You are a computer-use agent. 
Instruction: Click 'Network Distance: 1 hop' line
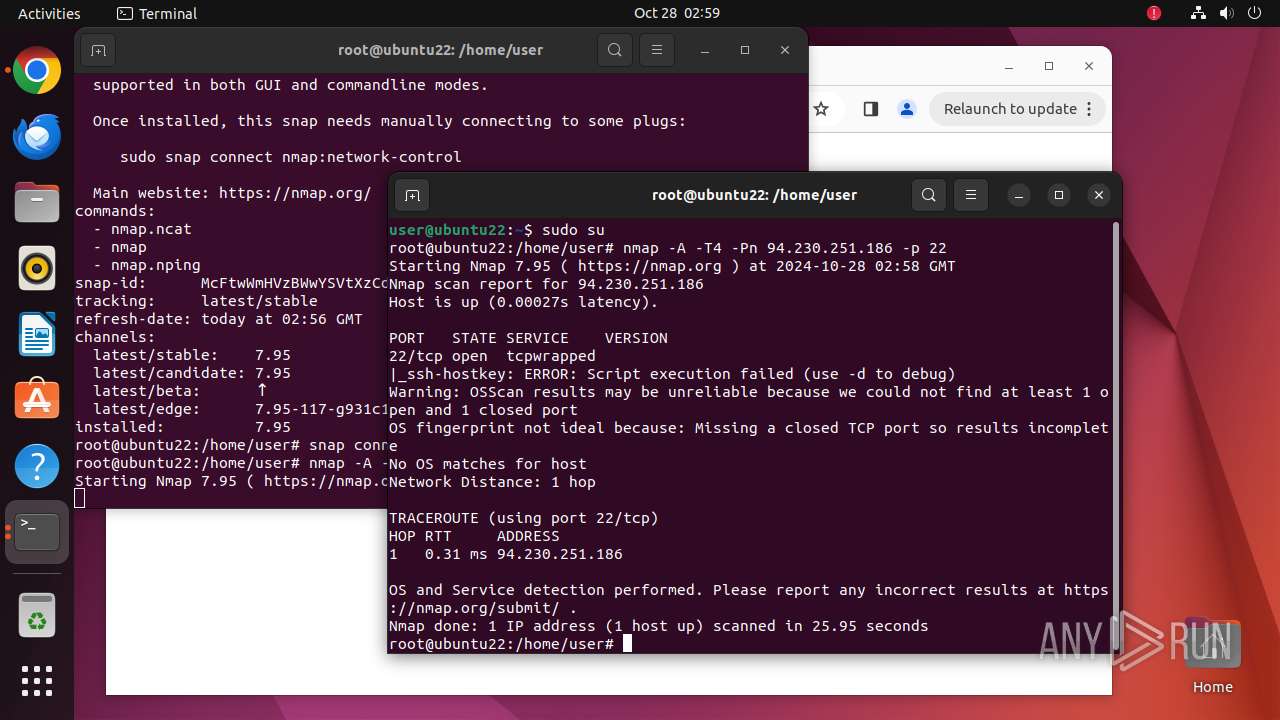pos(492,482)
